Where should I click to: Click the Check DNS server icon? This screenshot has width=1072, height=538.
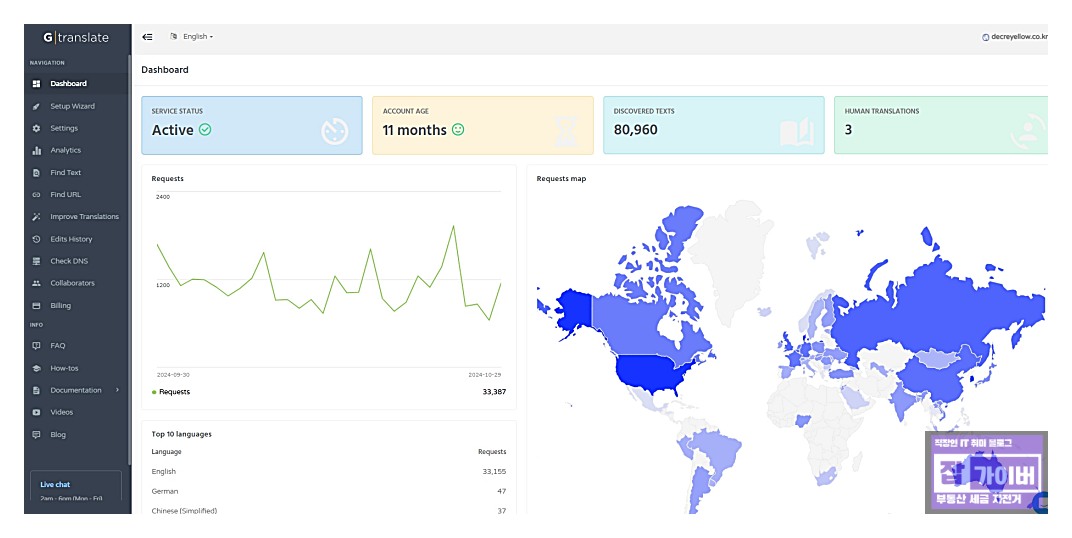tap(36, 261)
